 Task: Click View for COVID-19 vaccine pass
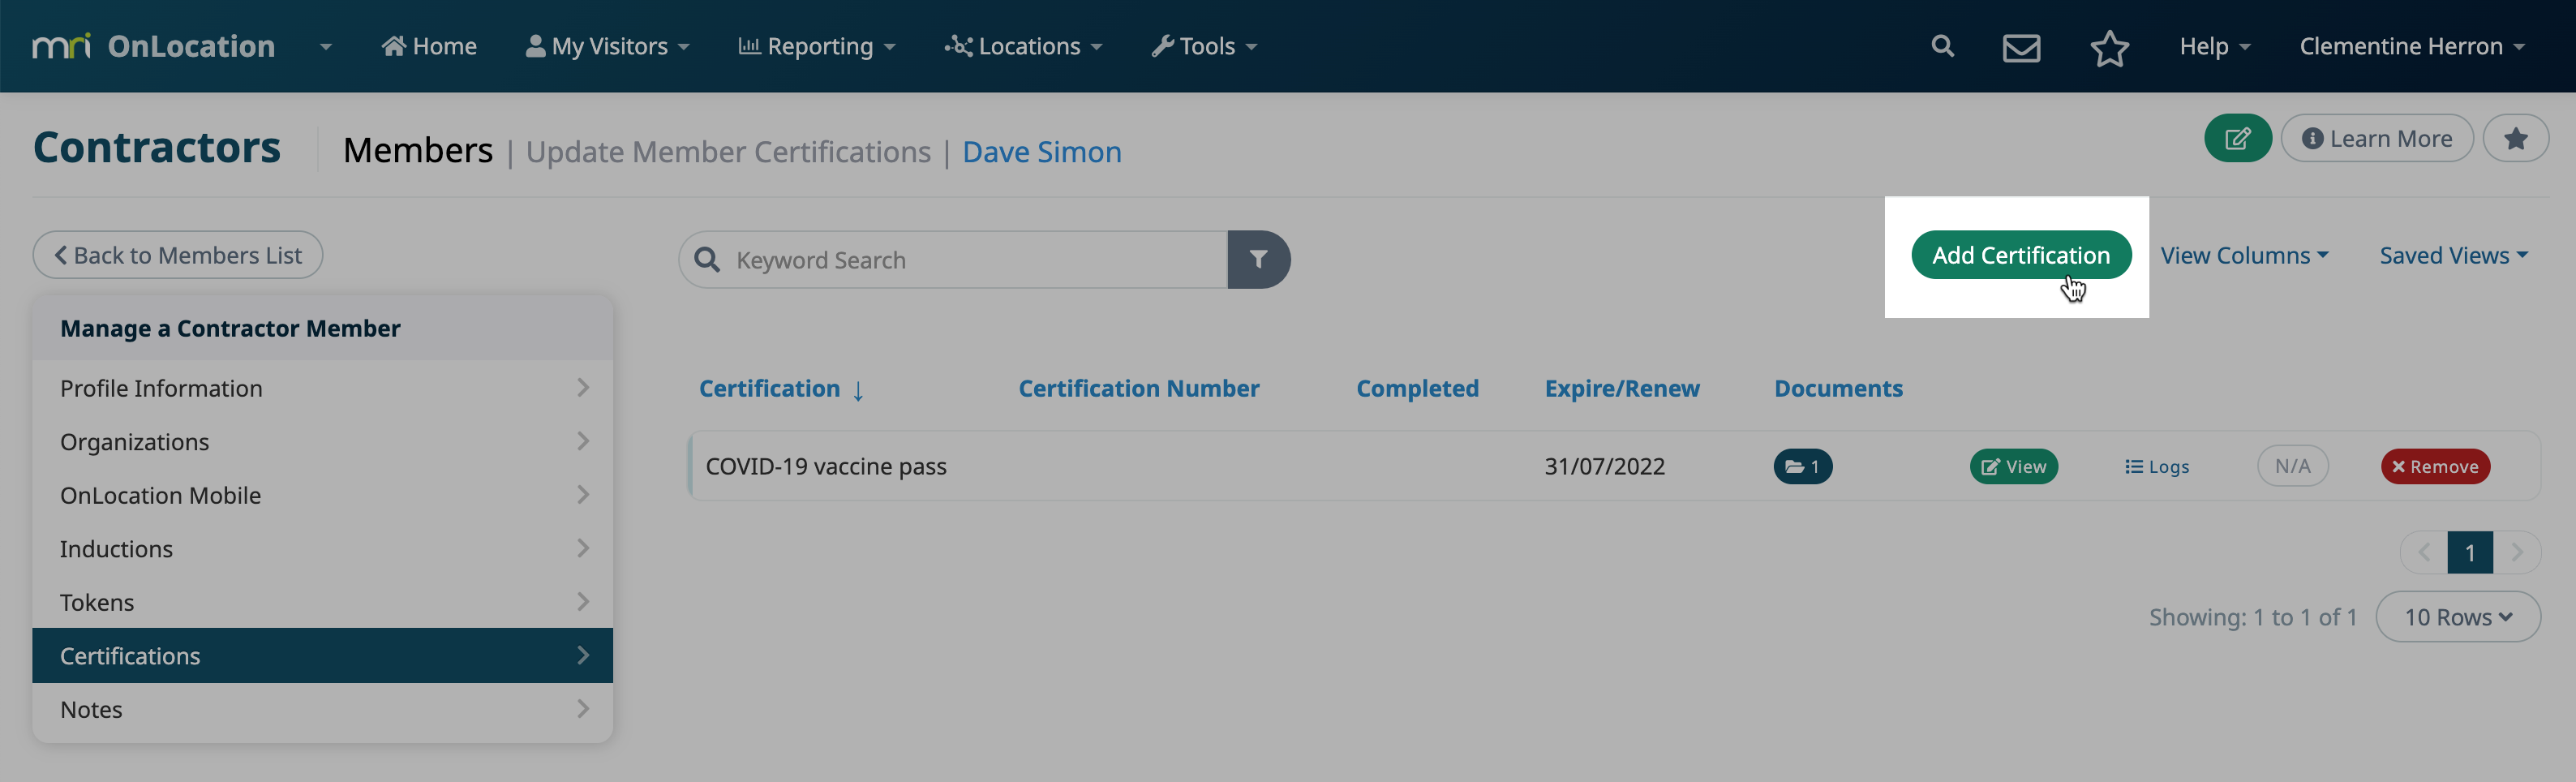[2013, 466]
